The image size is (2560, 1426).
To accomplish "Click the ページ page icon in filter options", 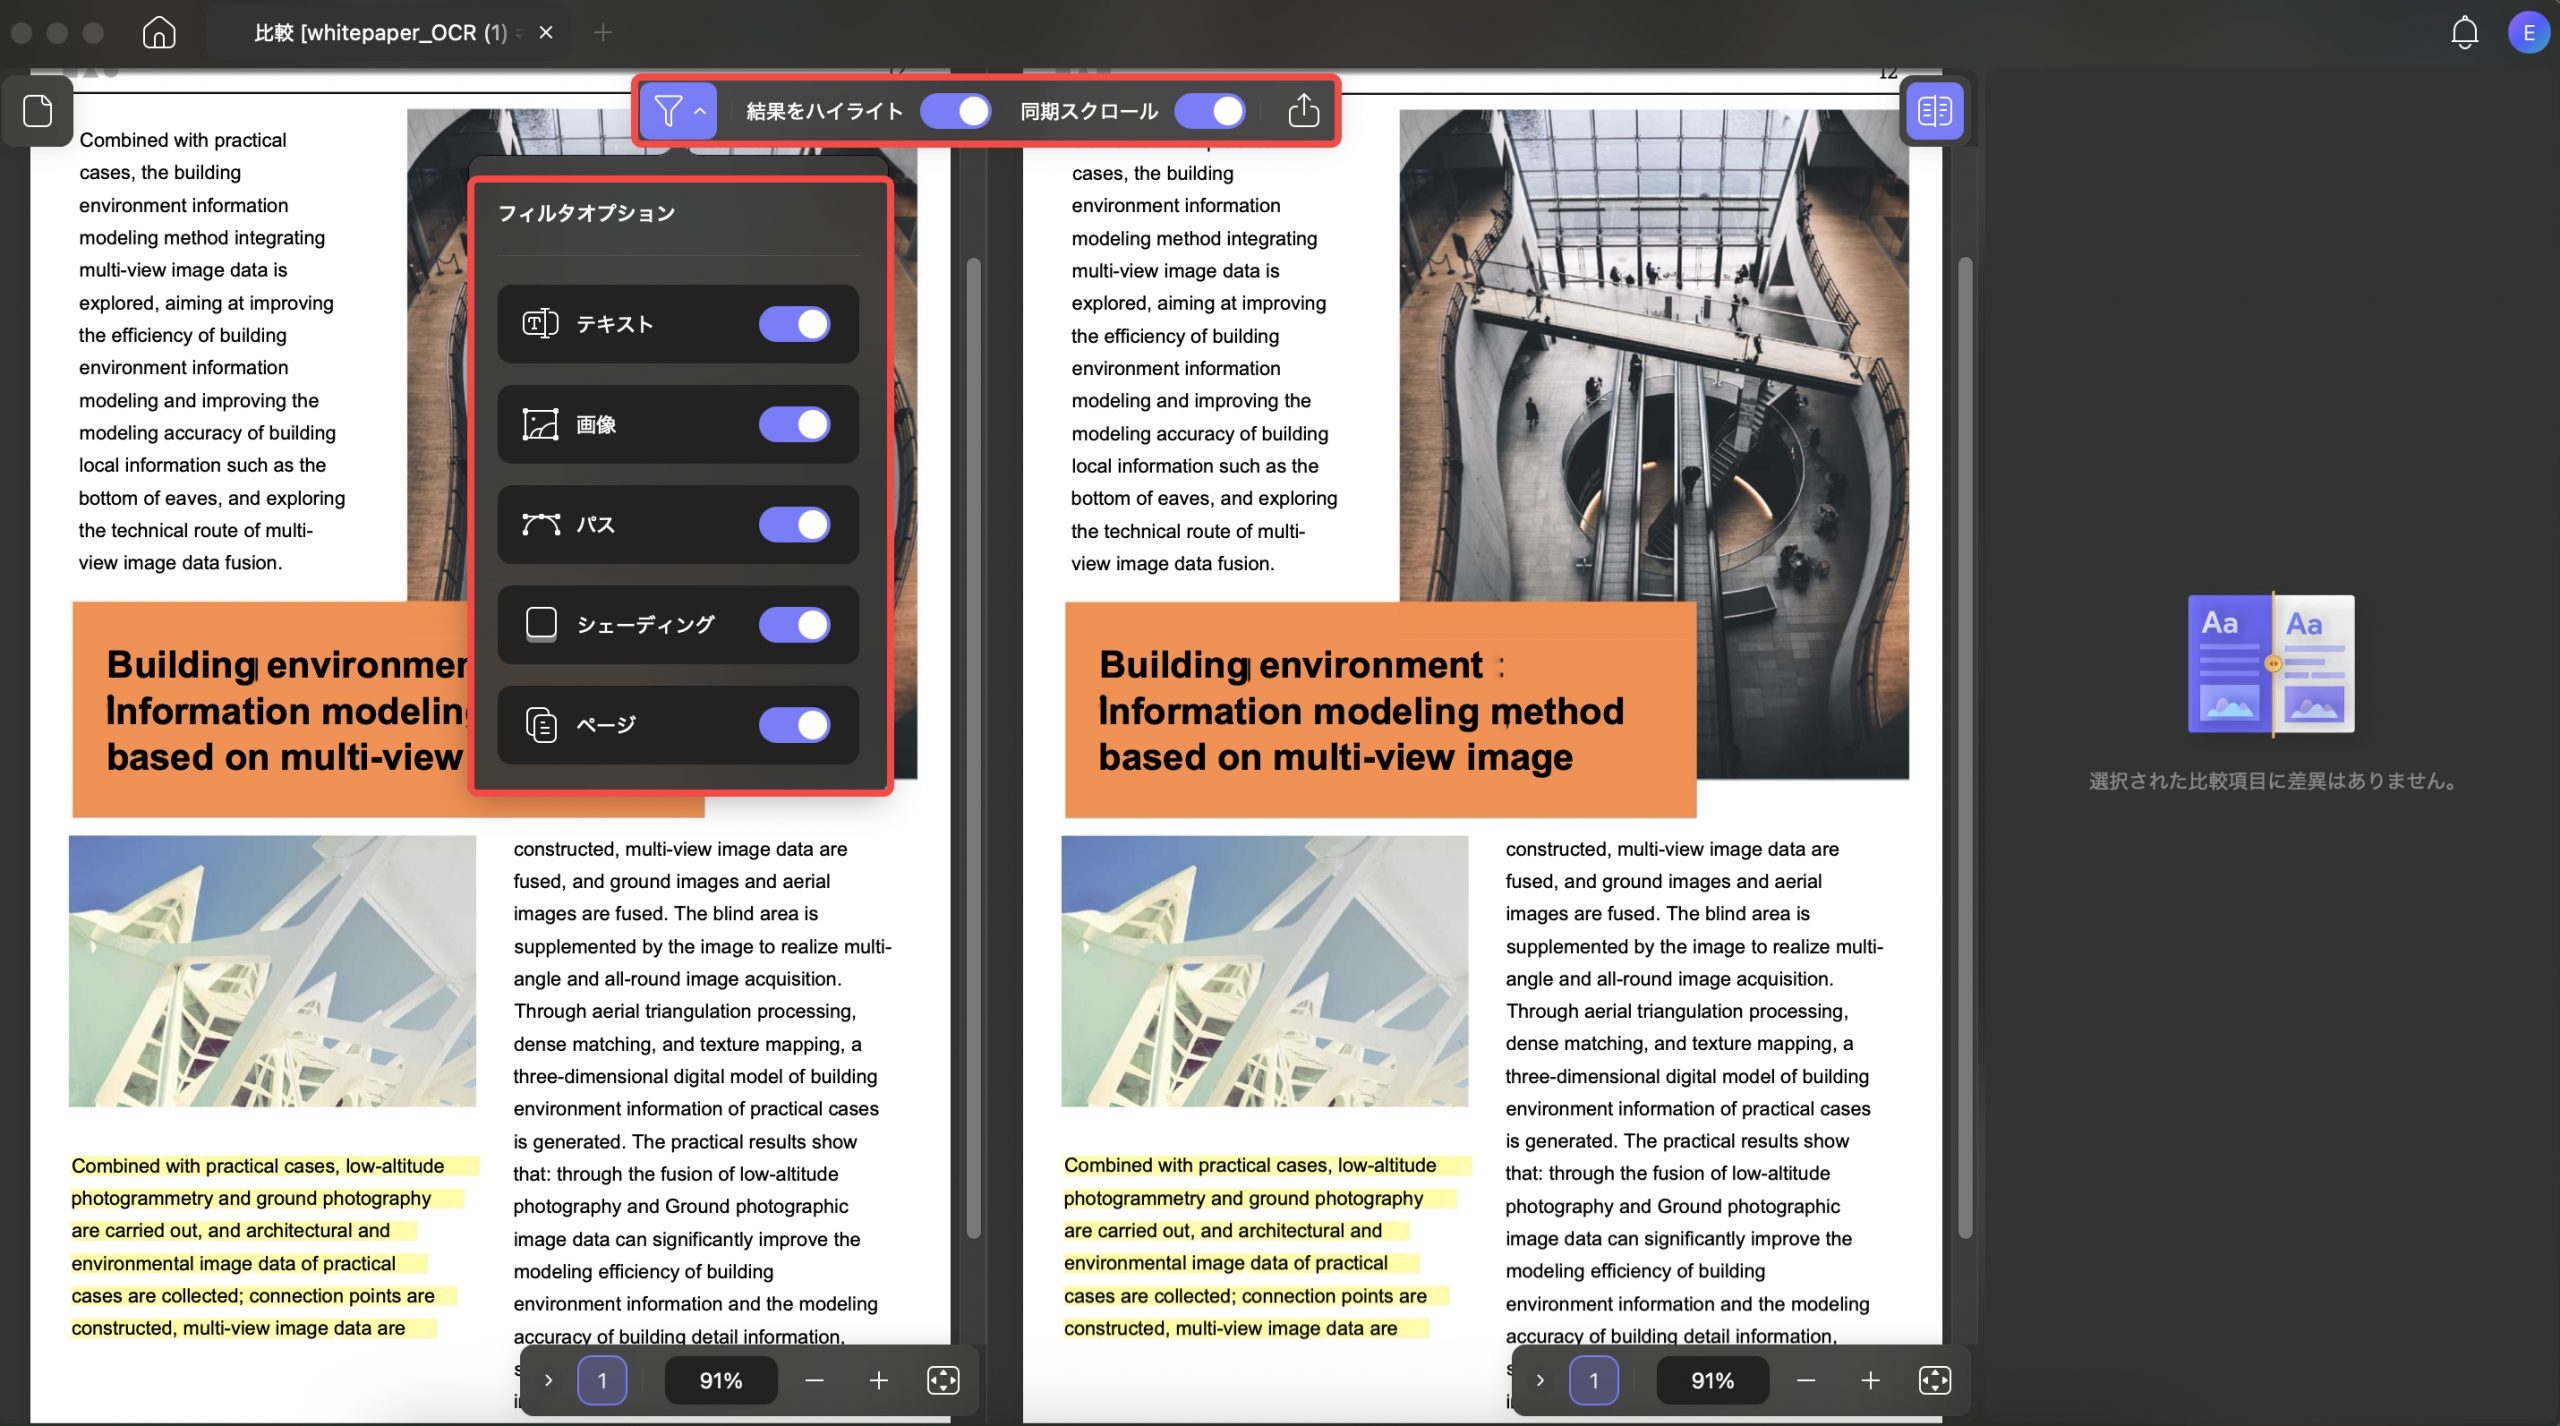I will [541, 724].
